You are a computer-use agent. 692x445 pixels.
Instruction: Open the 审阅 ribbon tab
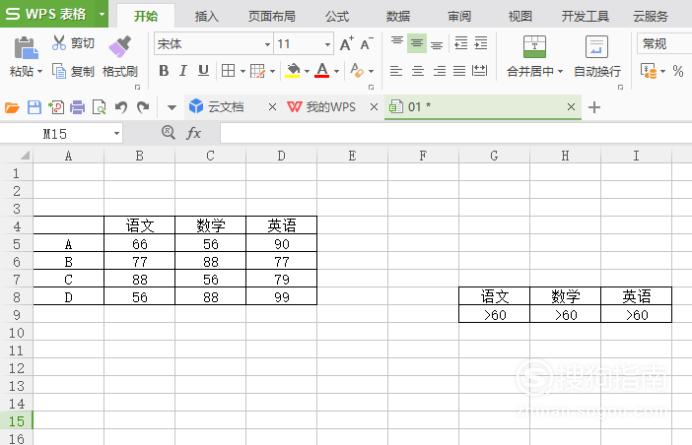pos(459,16)
